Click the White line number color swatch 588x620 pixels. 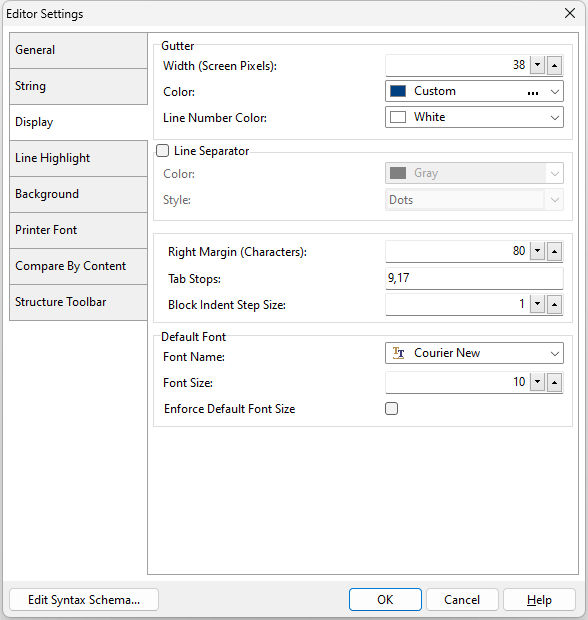(x=398, y=117)
